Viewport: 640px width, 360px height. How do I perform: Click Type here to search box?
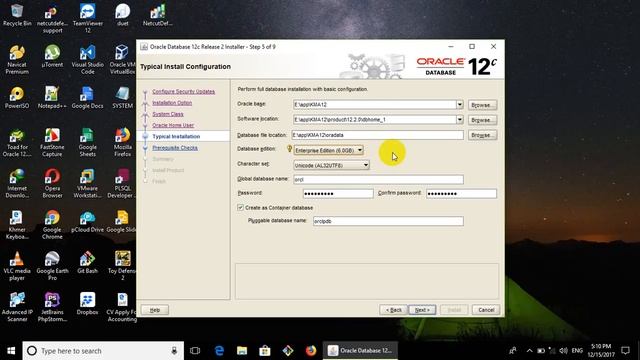click(103, 351)
